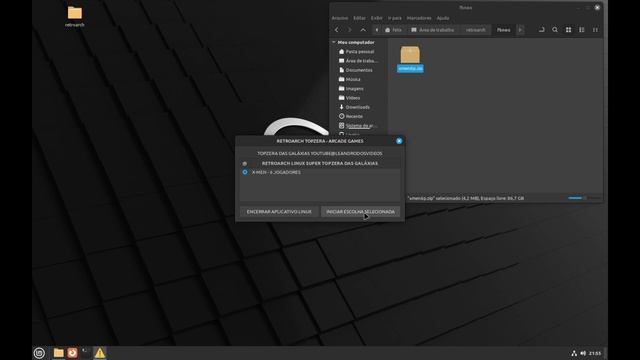Click the radio column header in the dialog list
Image resolution: width=640 pixels, height=360 pixels.
coord(245,163)
